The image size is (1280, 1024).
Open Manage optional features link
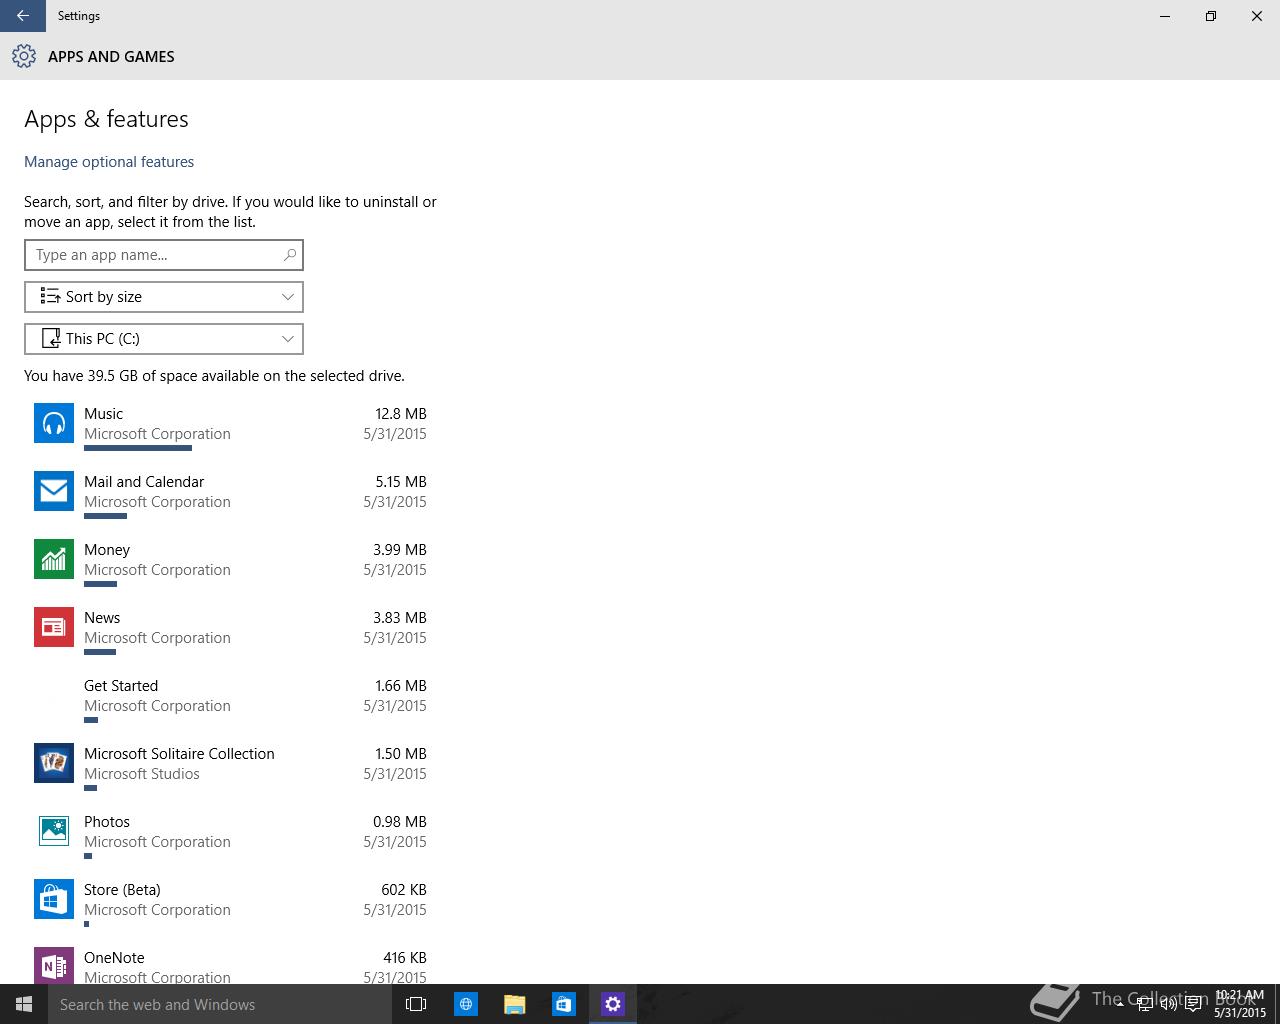[x=109, y=162]
